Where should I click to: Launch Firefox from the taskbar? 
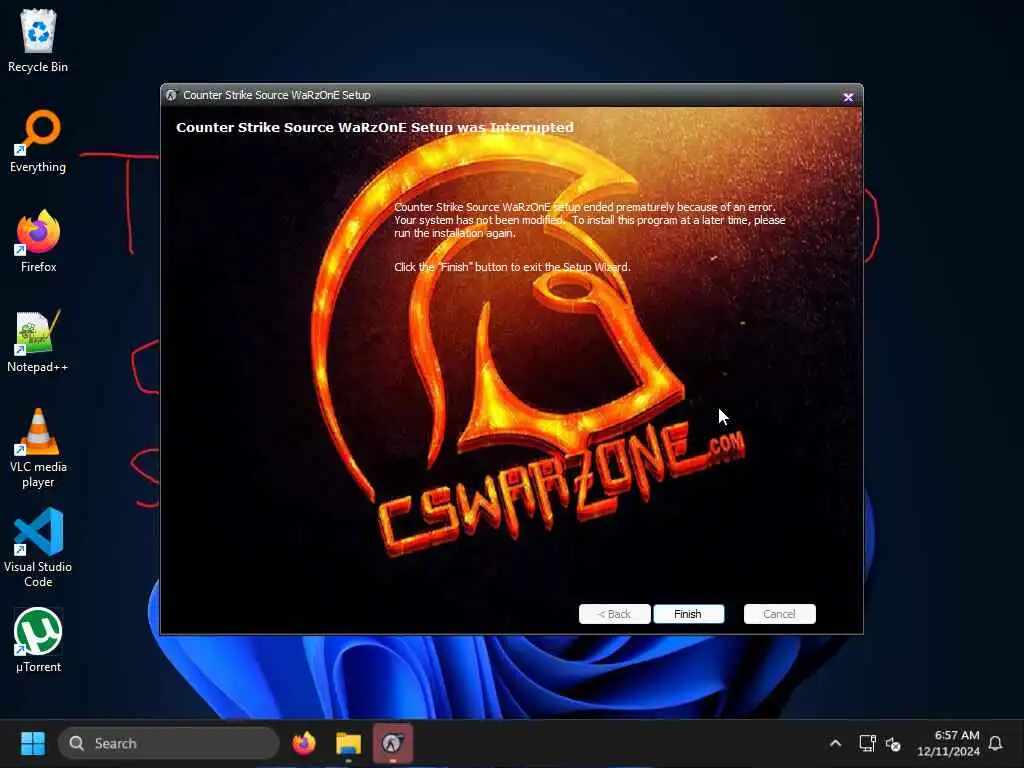304,743
